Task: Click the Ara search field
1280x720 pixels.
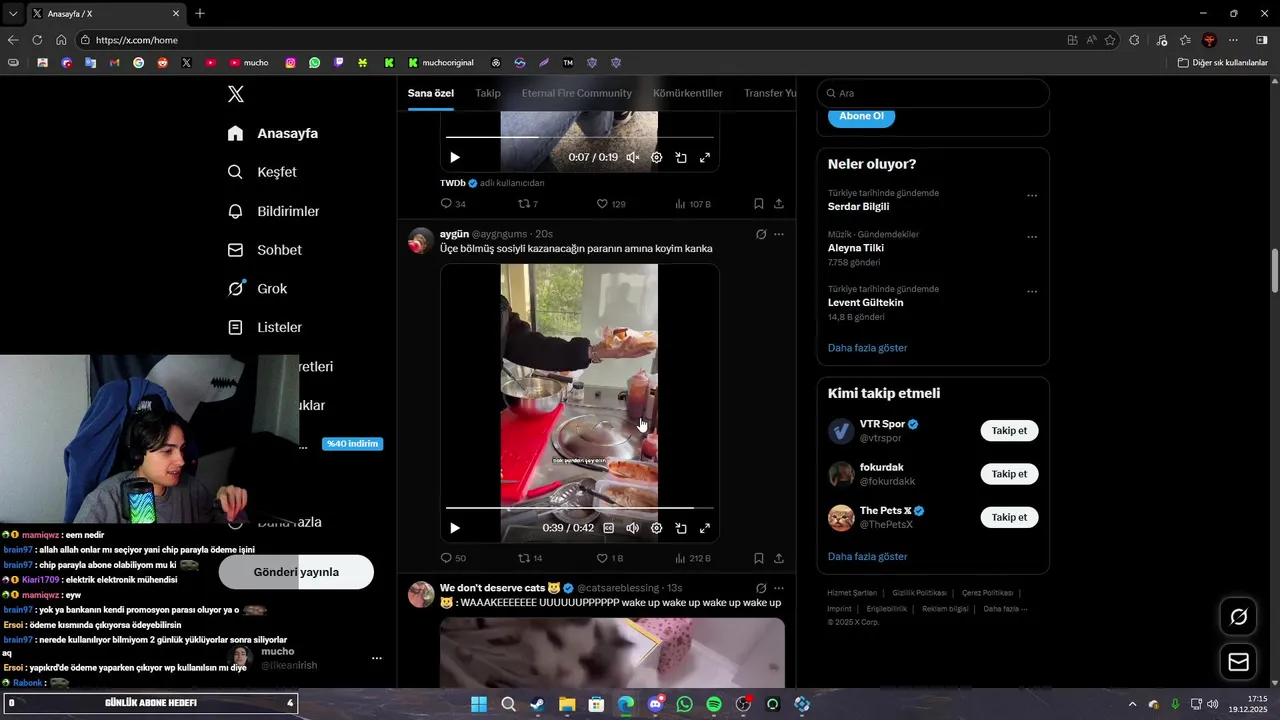Action: tap(933, 93)
